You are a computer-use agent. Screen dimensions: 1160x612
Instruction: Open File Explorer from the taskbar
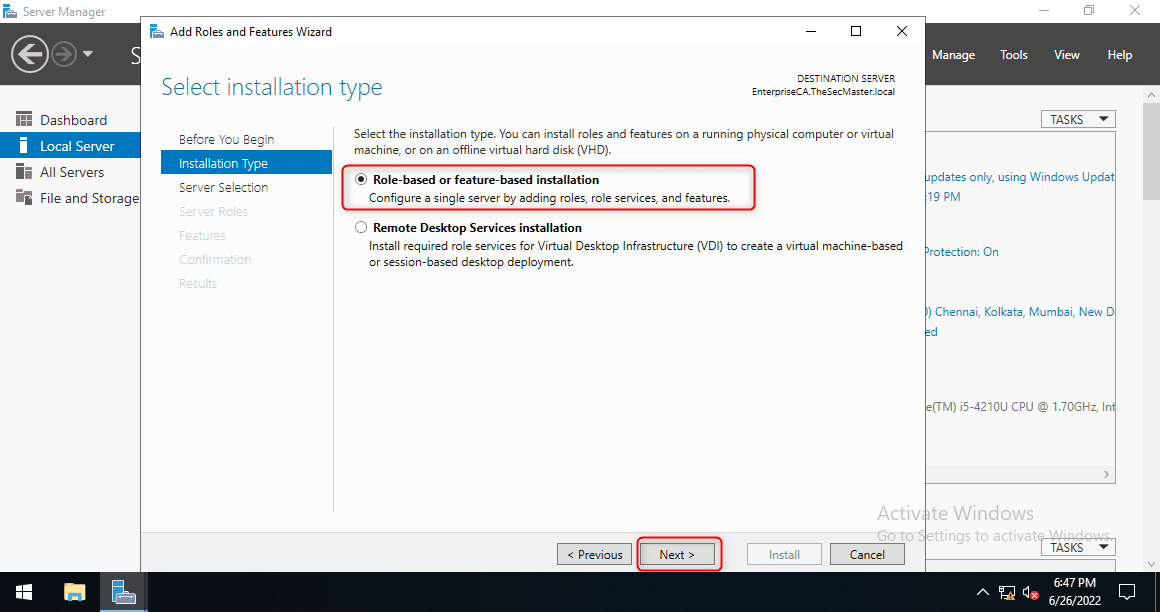tap(75, 593)
